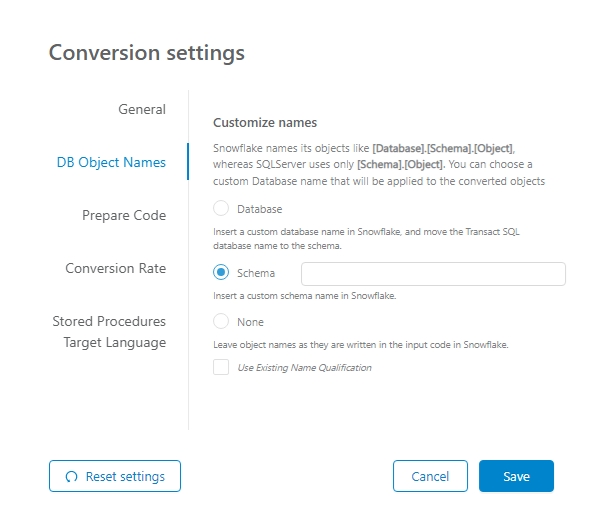Choose the Schema radio button
Image resolution: width=609 pixels, height=519 pixels.
click(221, 273)
